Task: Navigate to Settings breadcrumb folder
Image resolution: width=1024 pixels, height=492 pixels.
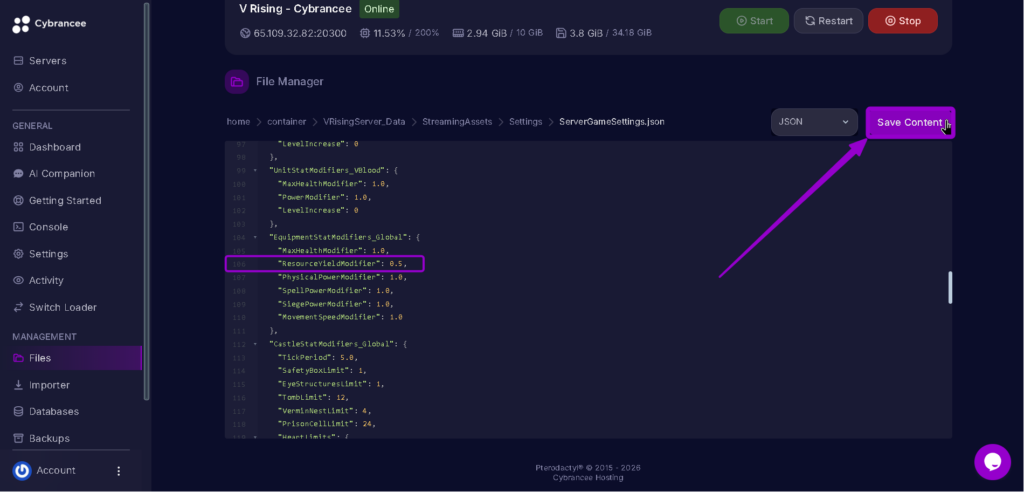Action: pos(526,122)
